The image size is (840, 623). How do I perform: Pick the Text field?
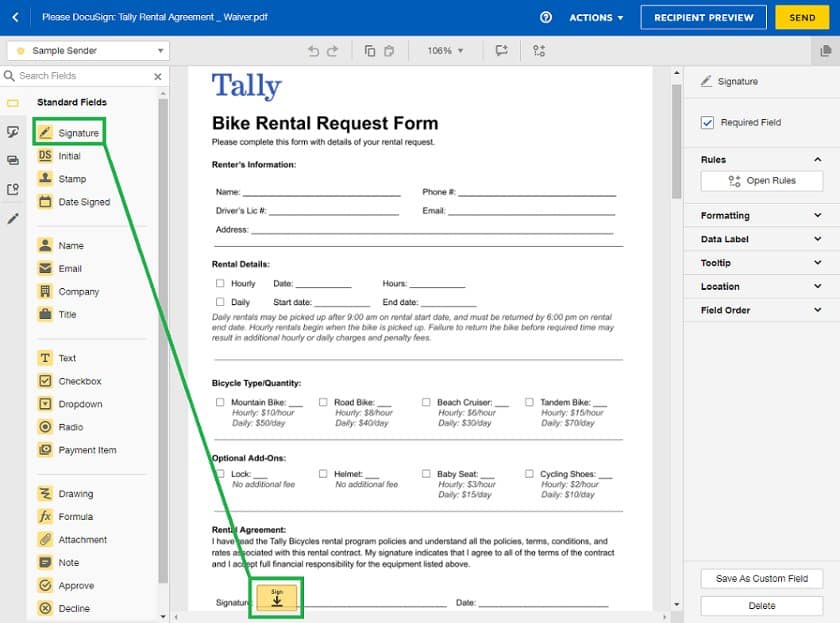[57, 358]
